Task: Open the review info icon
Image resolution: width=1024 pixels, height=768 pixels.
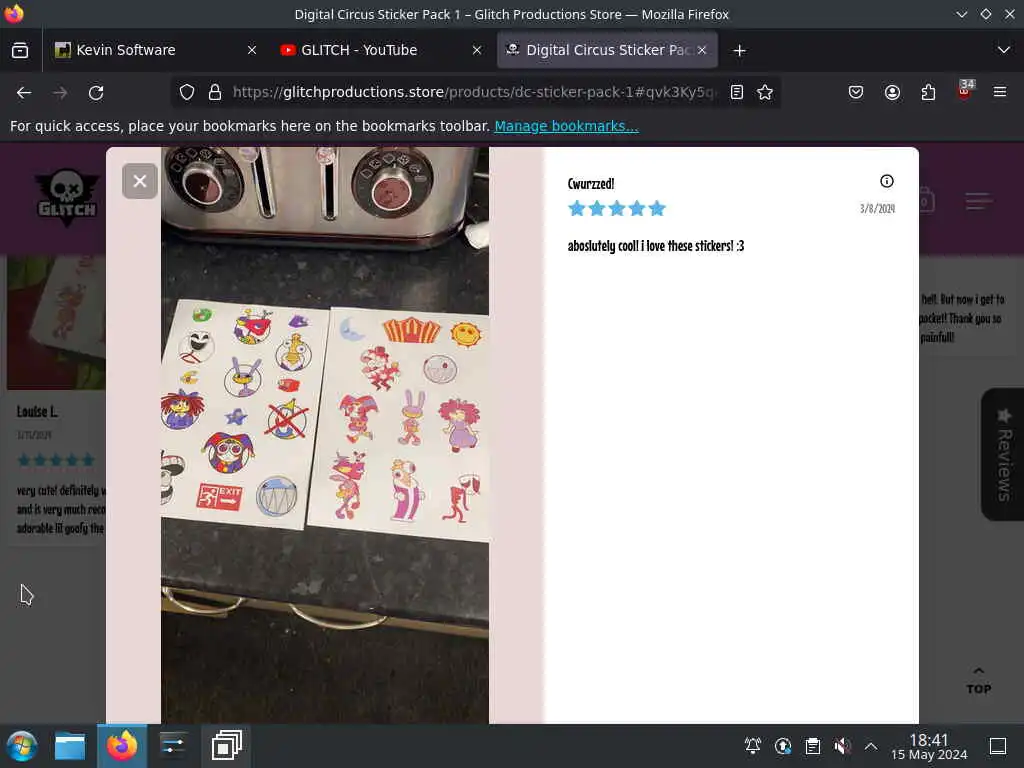Action: coord(886,182)
